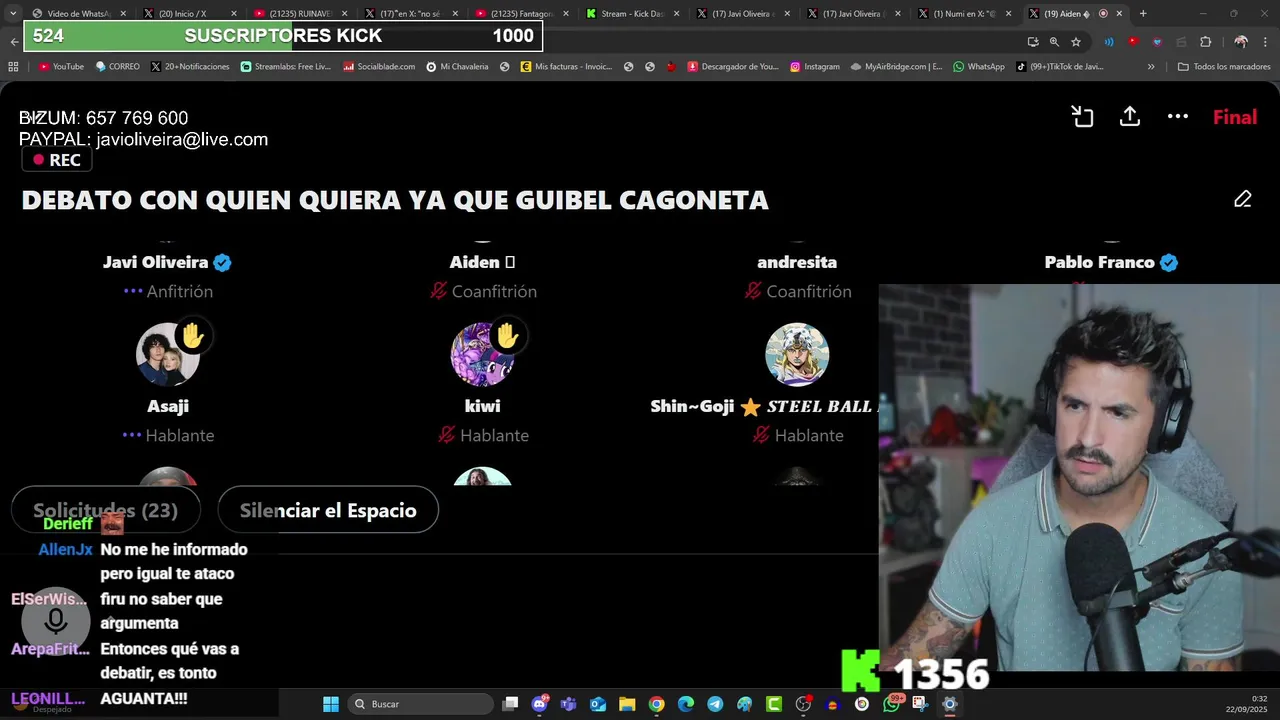This screenshot has width=1280, height=720.
Task: Open Snipping Tool from the taskbar
Action: coord(920,704)
